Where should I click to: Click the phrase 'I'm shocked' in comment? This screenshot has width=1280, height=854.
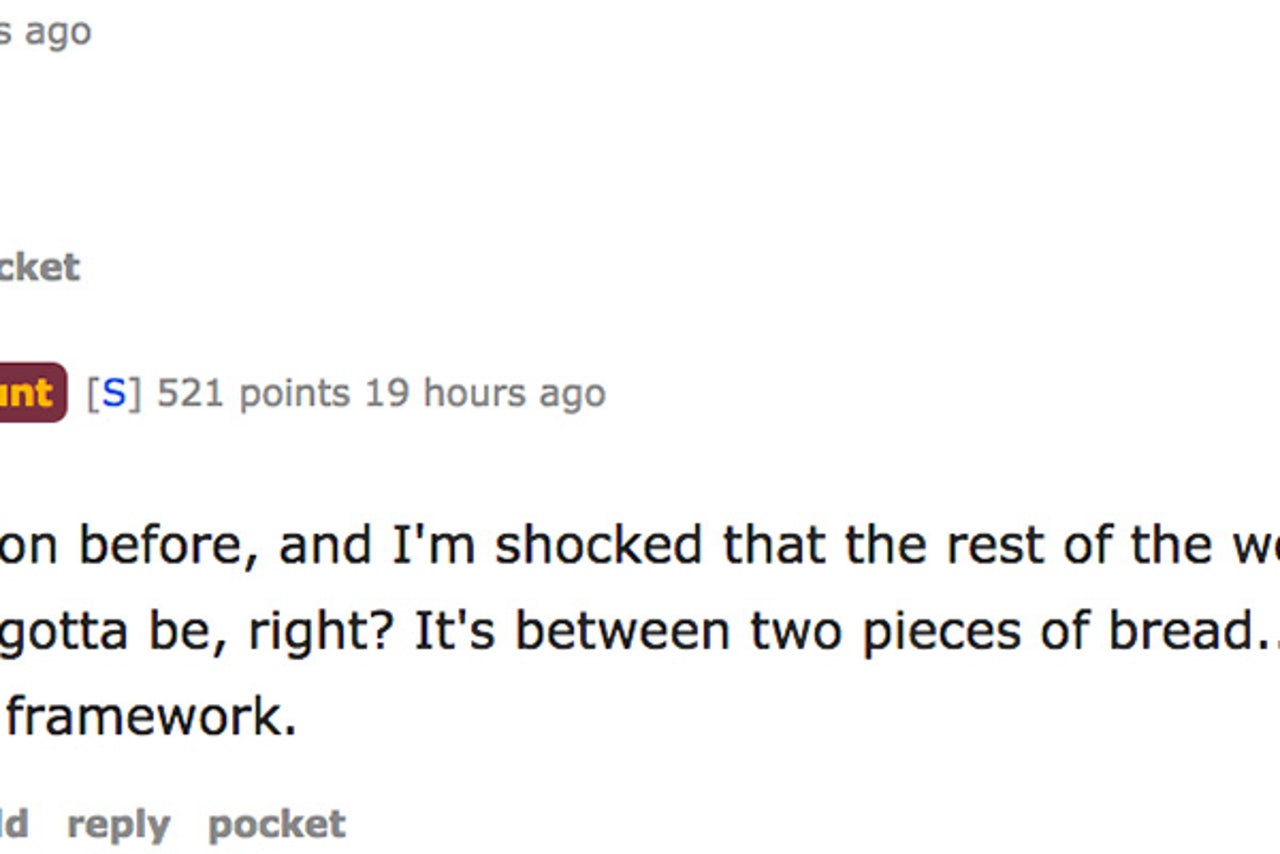[x=551, y=545]
